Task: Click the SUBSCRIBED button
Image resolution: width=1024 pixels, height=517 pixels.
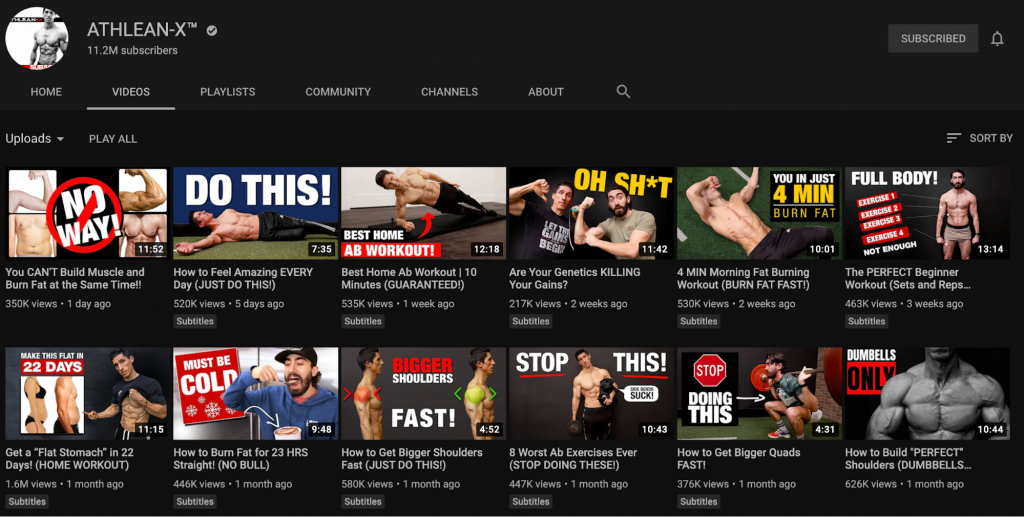Action: click(933, 39)
